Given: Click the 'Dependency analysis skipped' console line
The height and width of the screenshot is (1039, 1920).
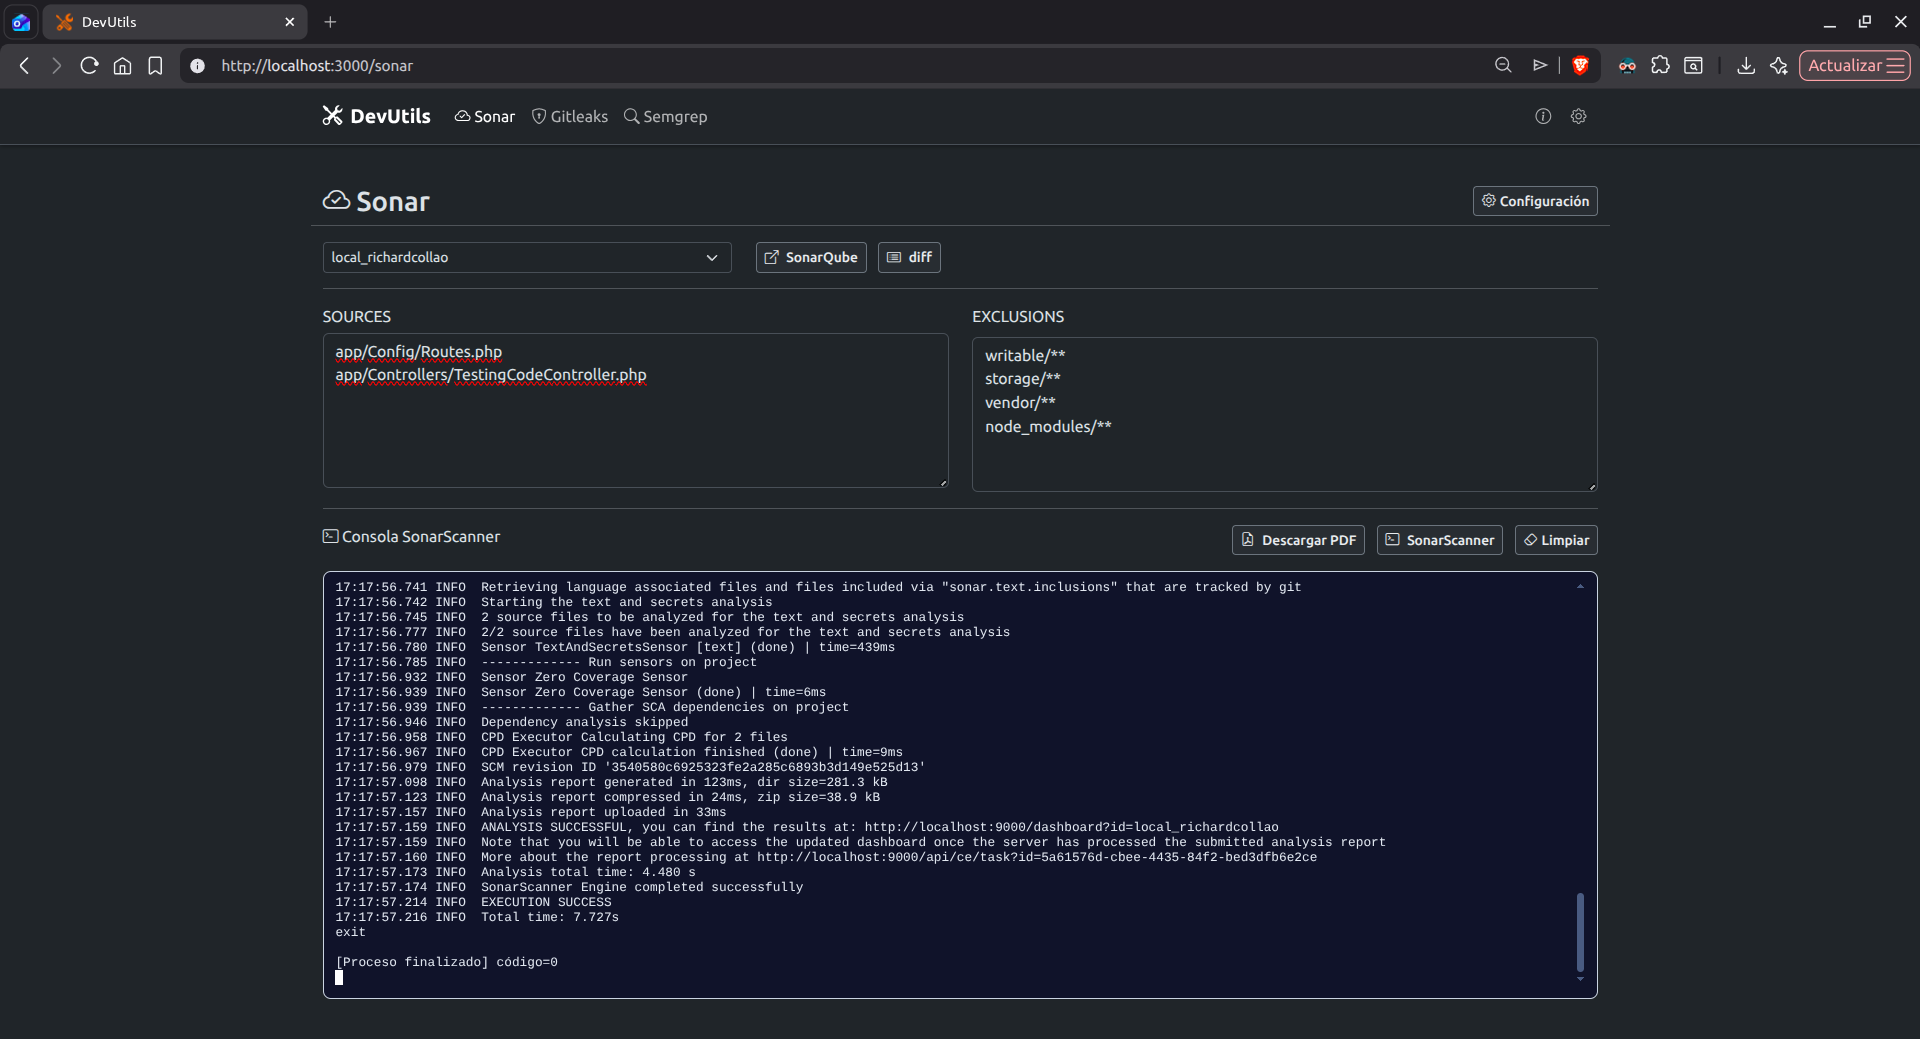Looking at the screenshot, I should coord(512,722).
